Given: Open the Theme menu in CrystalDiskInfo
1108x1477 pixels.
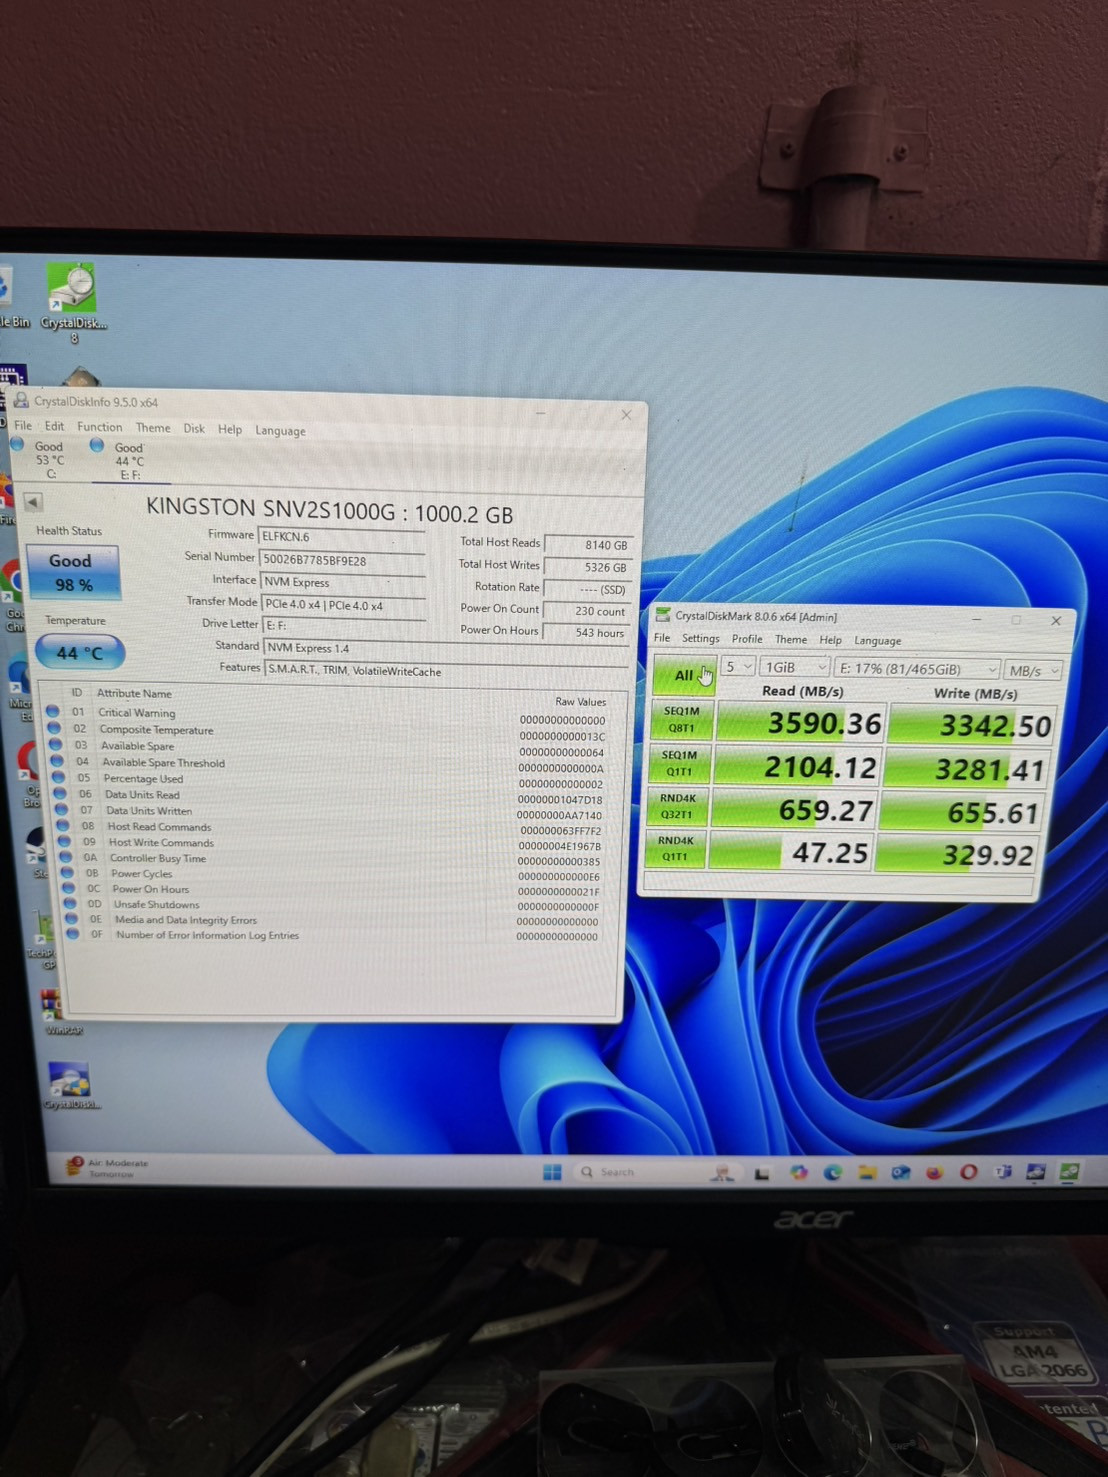Looking at the screenshot, I should pyautogui.click(x=153, y=428).
